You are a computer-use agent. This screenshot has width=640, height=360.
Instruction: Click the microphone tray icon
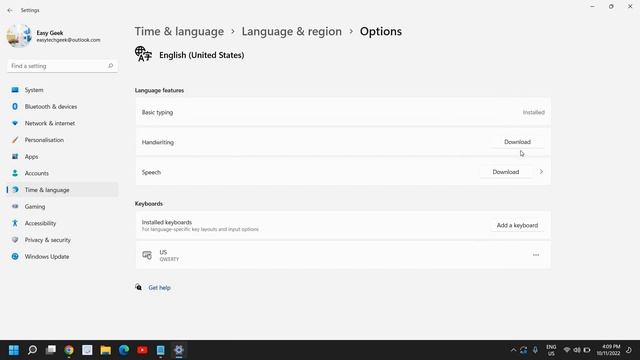click(x=535, y=350)
